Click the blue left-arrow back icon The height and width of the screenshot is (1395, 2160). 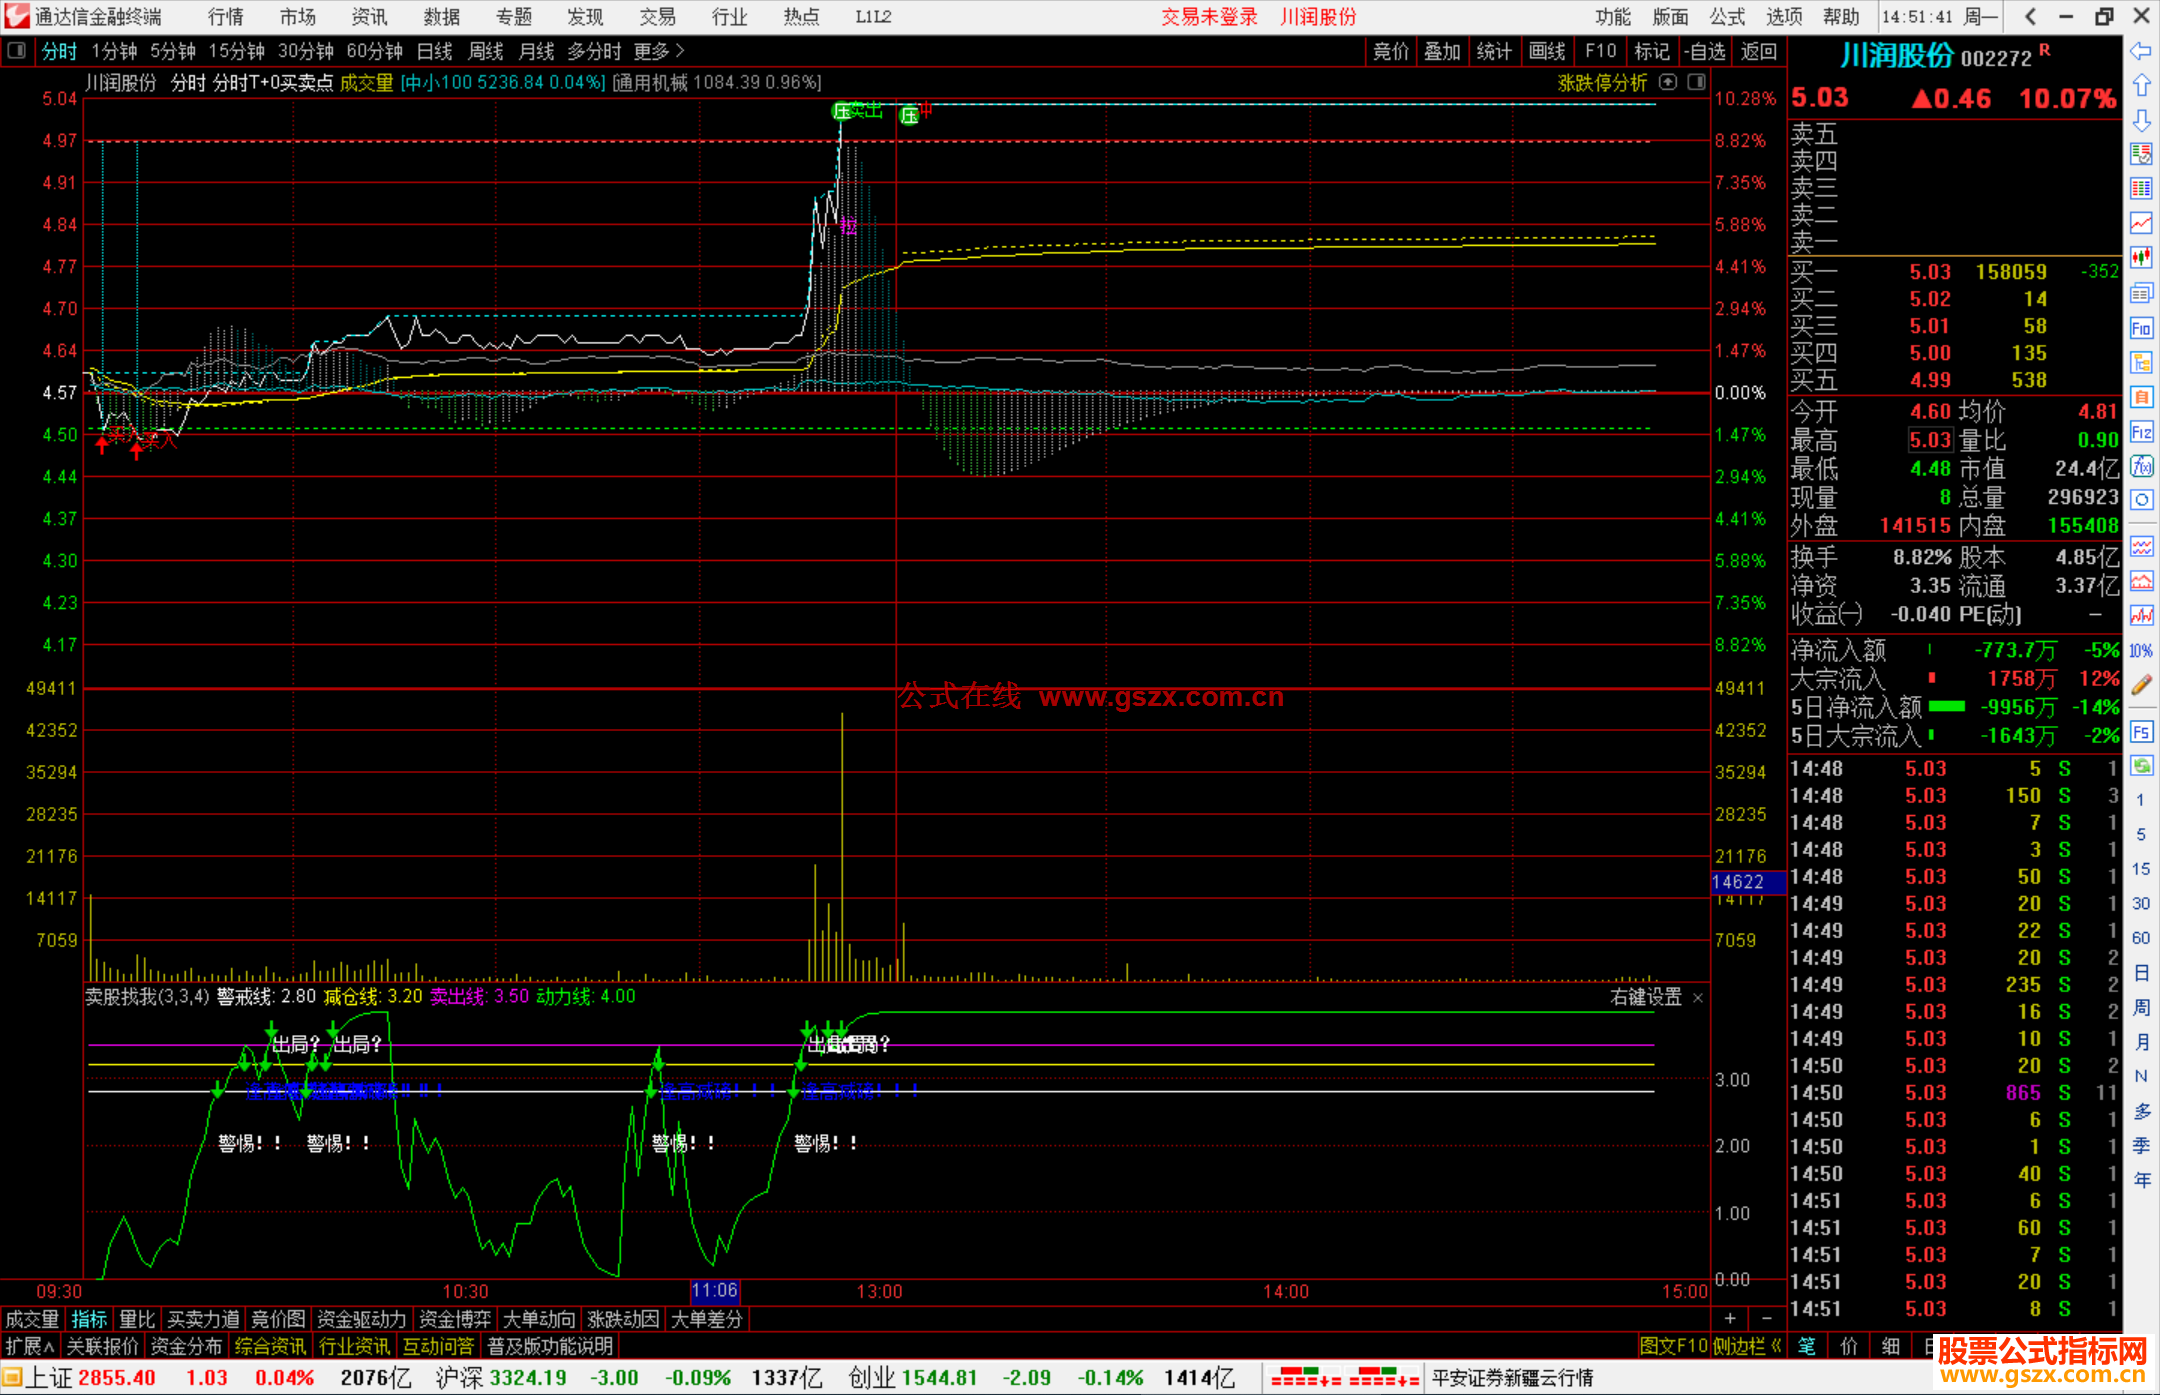(x=2141, y=51)
